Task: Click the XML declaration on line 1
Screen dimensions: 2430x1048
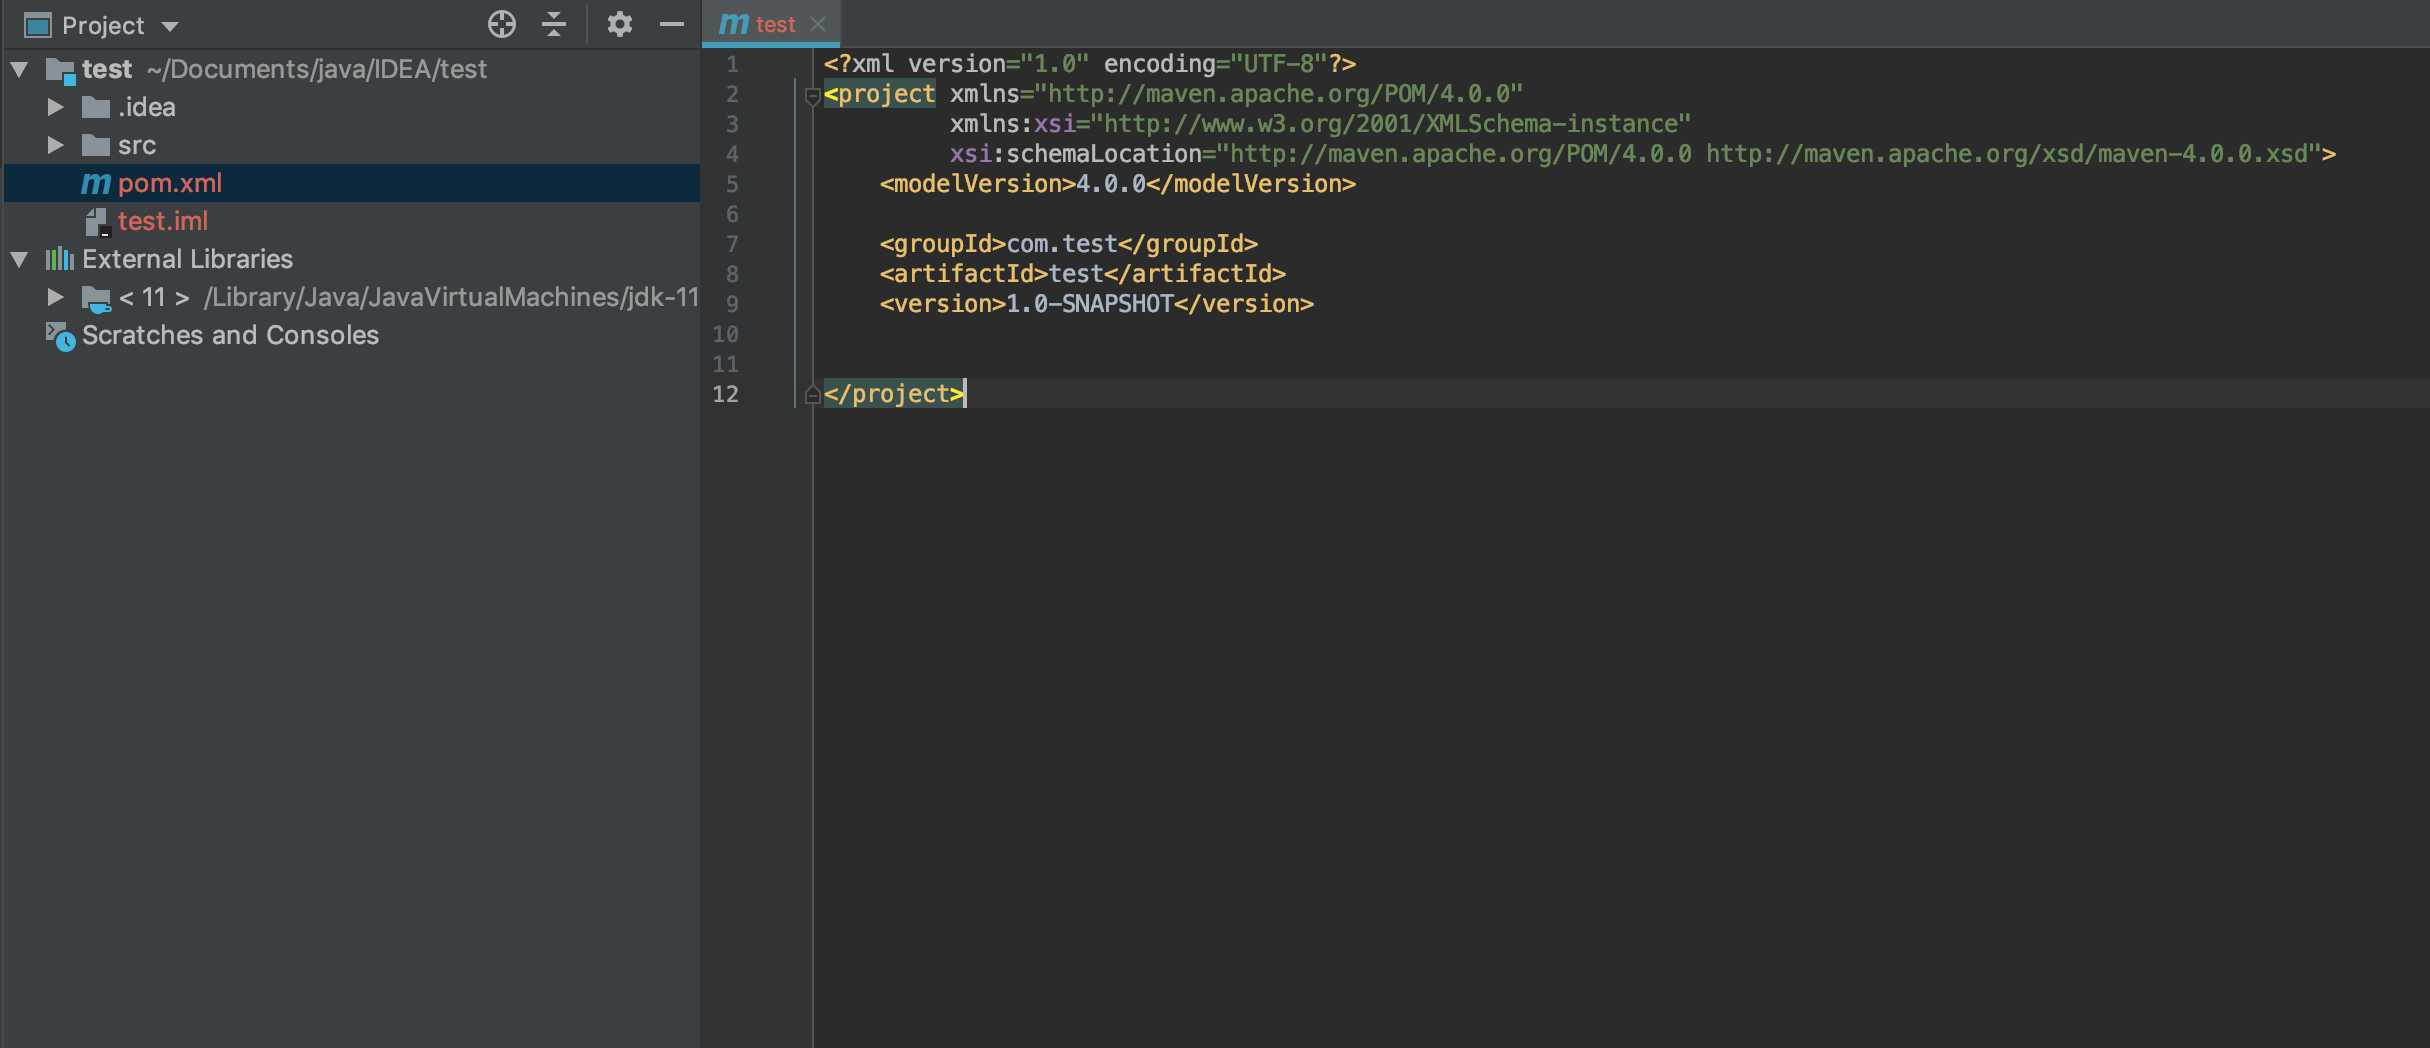Action: [1090, 64]
